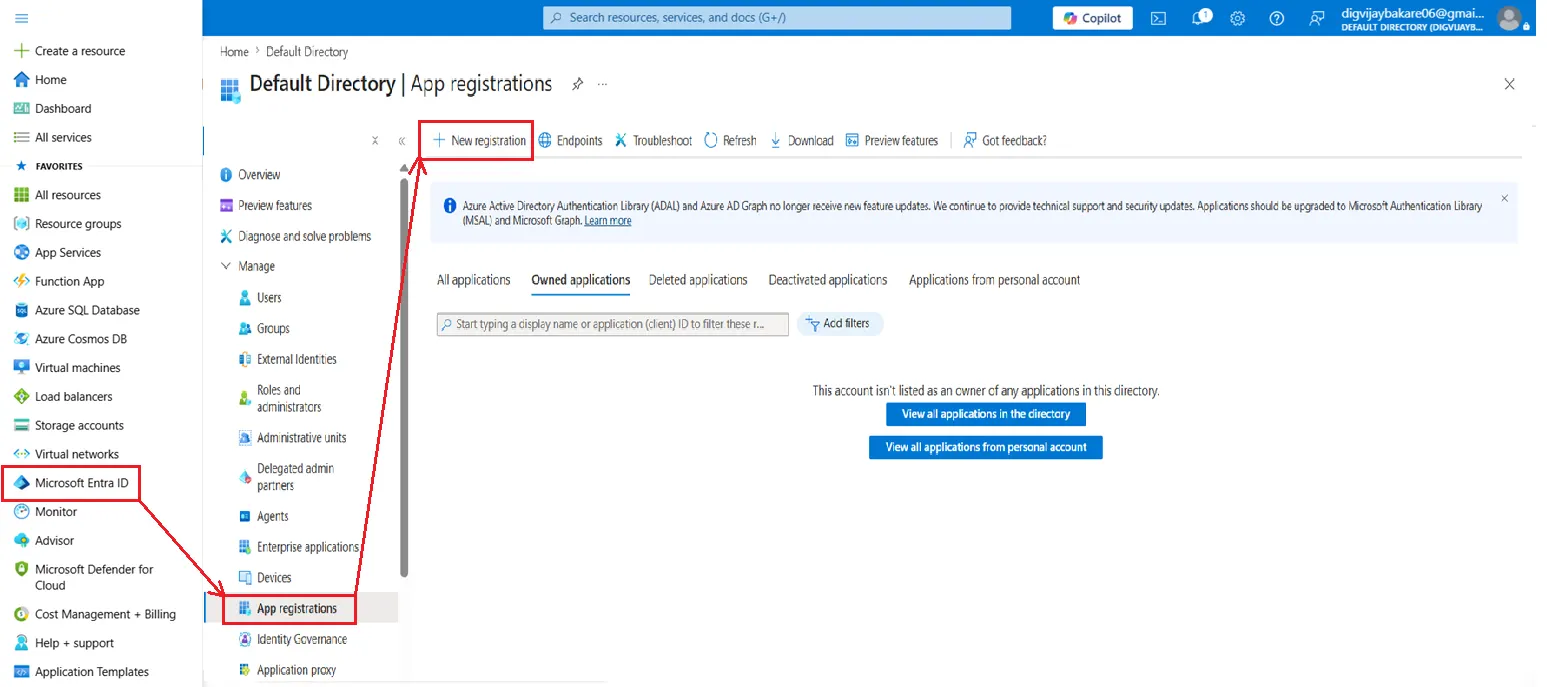Collapse the Manage section

(x=225, y=267)
